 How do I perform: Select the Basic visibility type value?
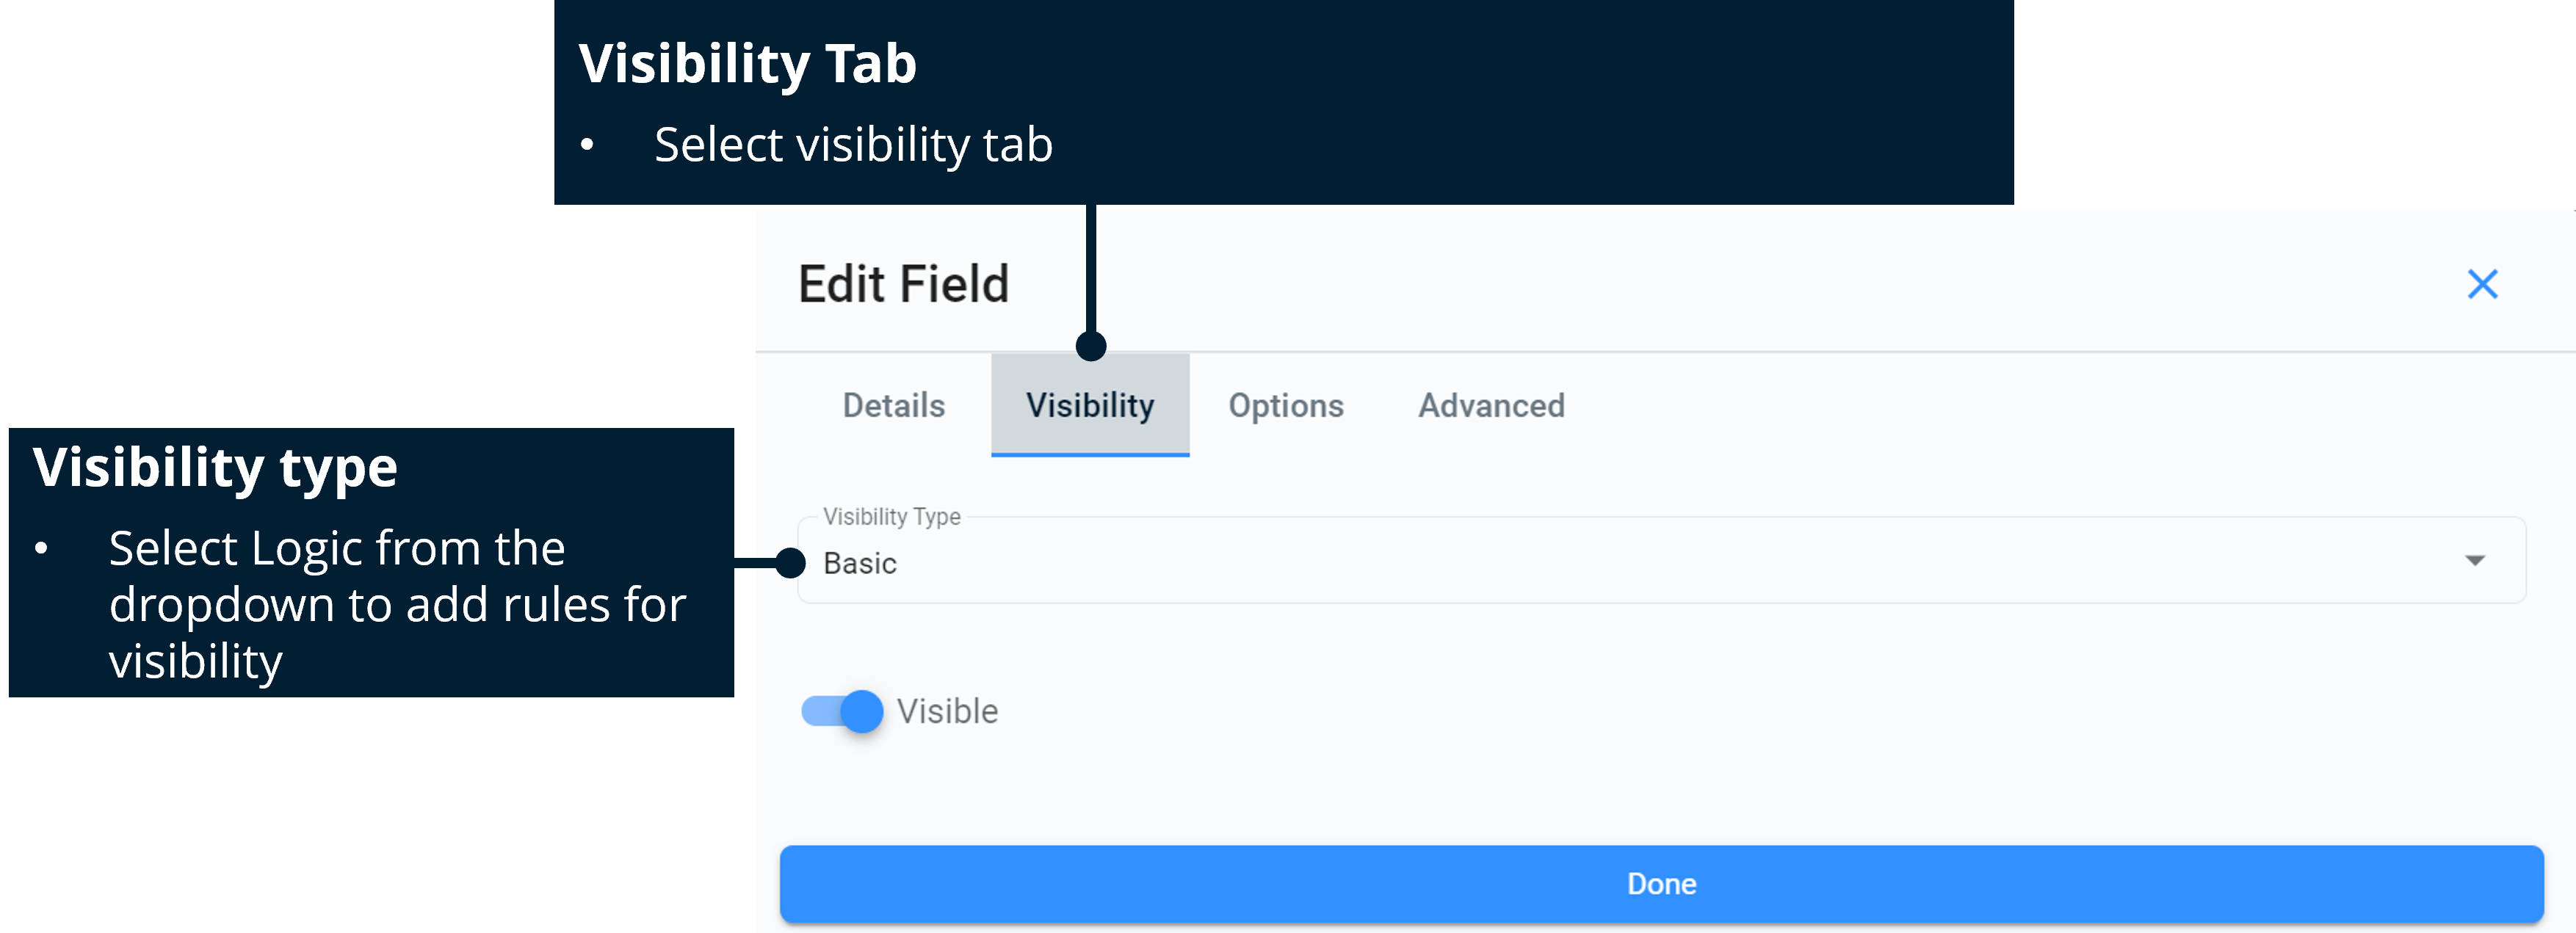tap(860, 562)
